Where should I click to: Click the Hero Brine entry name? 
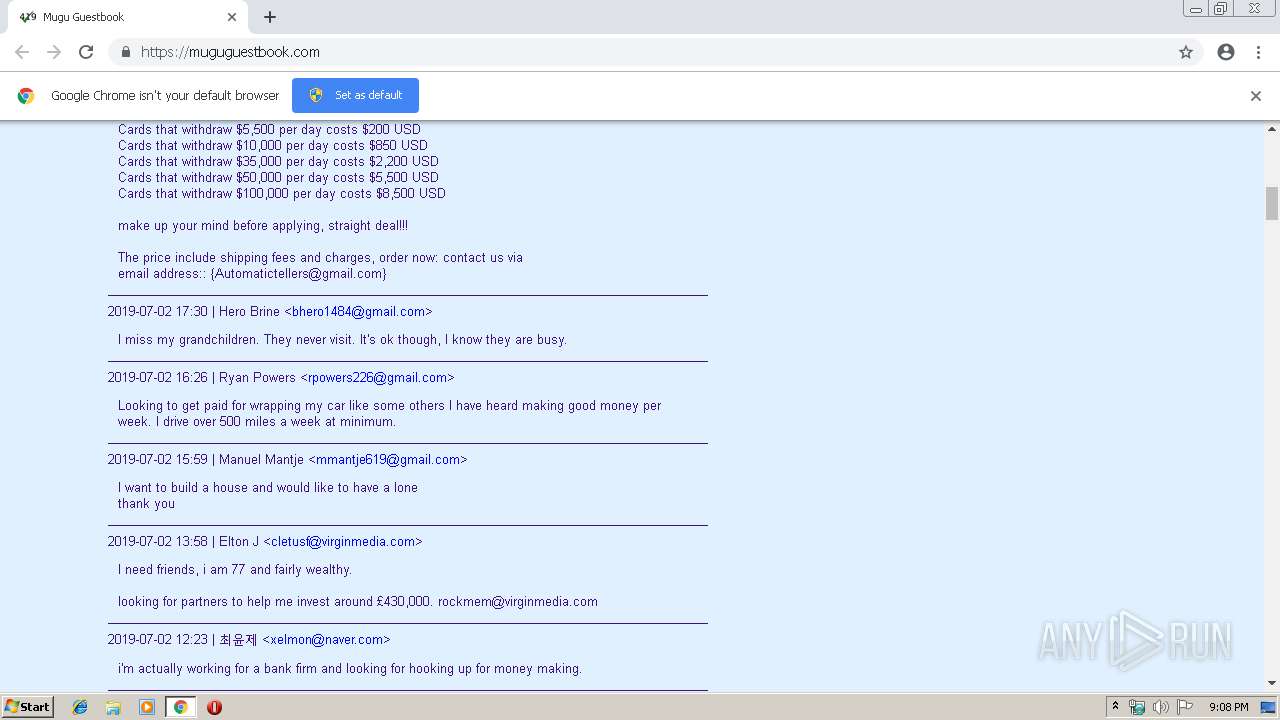click(250, 312)
